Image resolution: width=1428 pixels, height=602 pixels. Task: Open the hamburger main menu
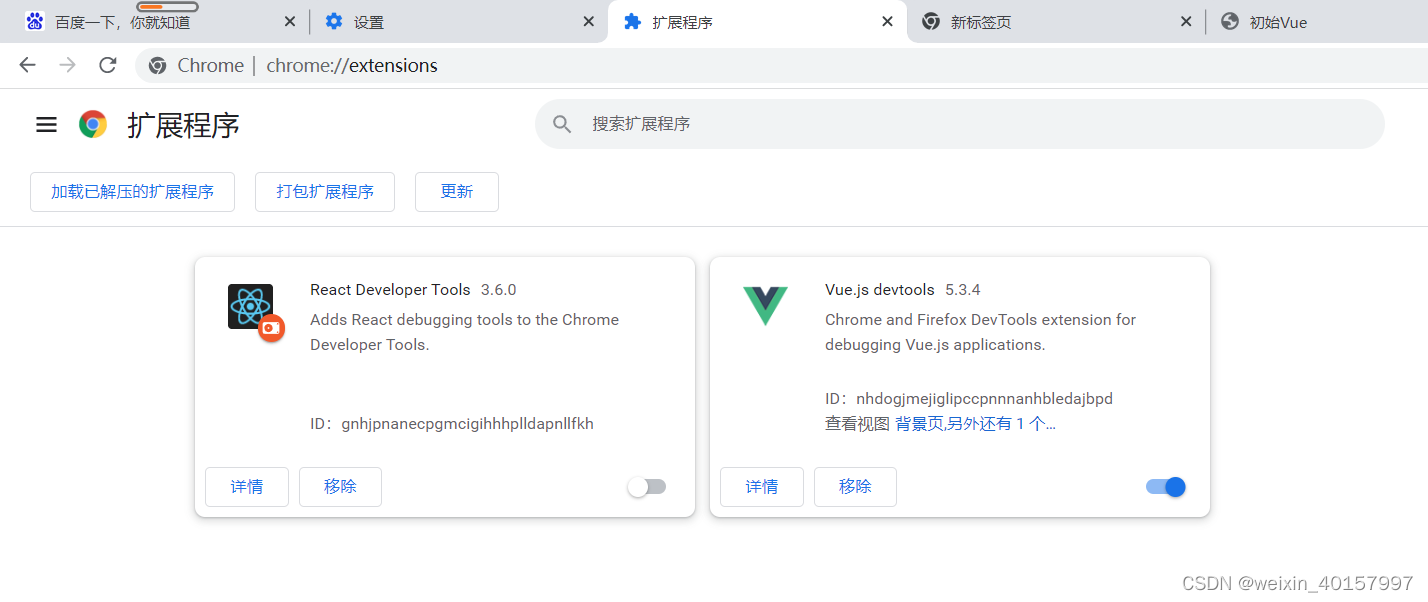46,125
